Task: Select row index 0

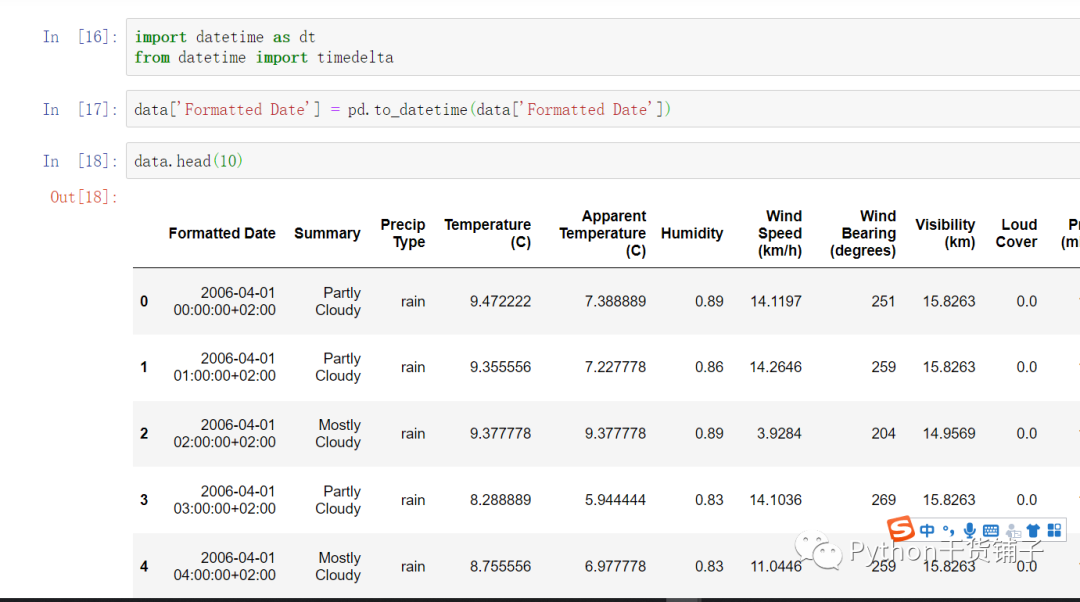Action: (144, 301)
